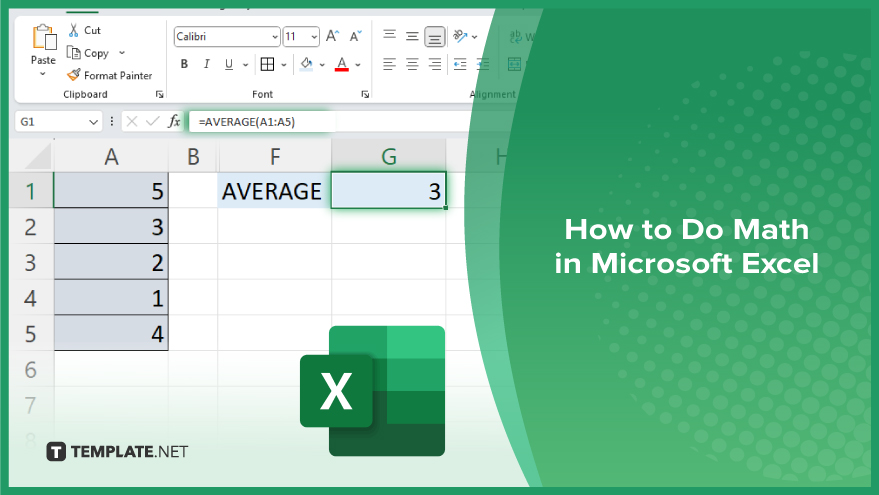The width and height of the screenshot is (879, 495).
Task: Select cell A2 containing 3
Action: pos(111,226)
